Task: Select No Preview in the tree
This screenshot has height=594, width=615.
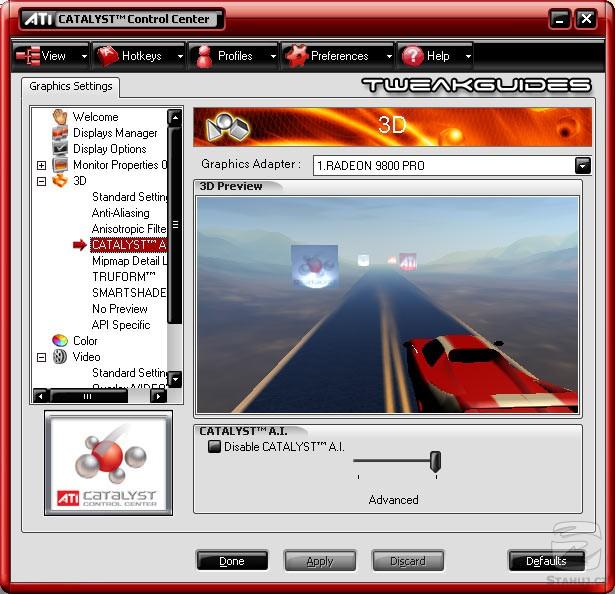Action: [120, 309]
